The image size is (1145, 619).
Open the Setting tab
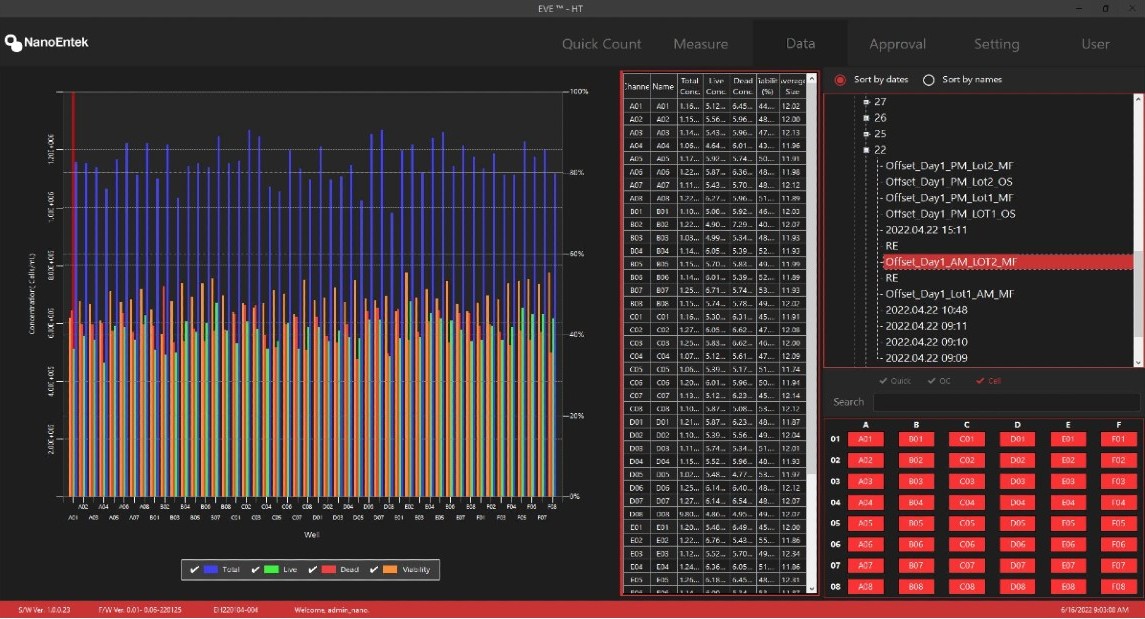click(996, 44)
